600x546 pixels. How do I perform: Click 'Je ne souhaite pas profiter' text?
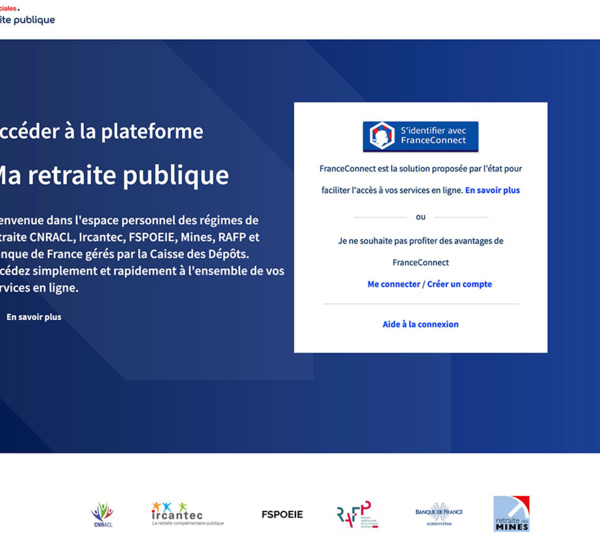(x=421, y=251)
